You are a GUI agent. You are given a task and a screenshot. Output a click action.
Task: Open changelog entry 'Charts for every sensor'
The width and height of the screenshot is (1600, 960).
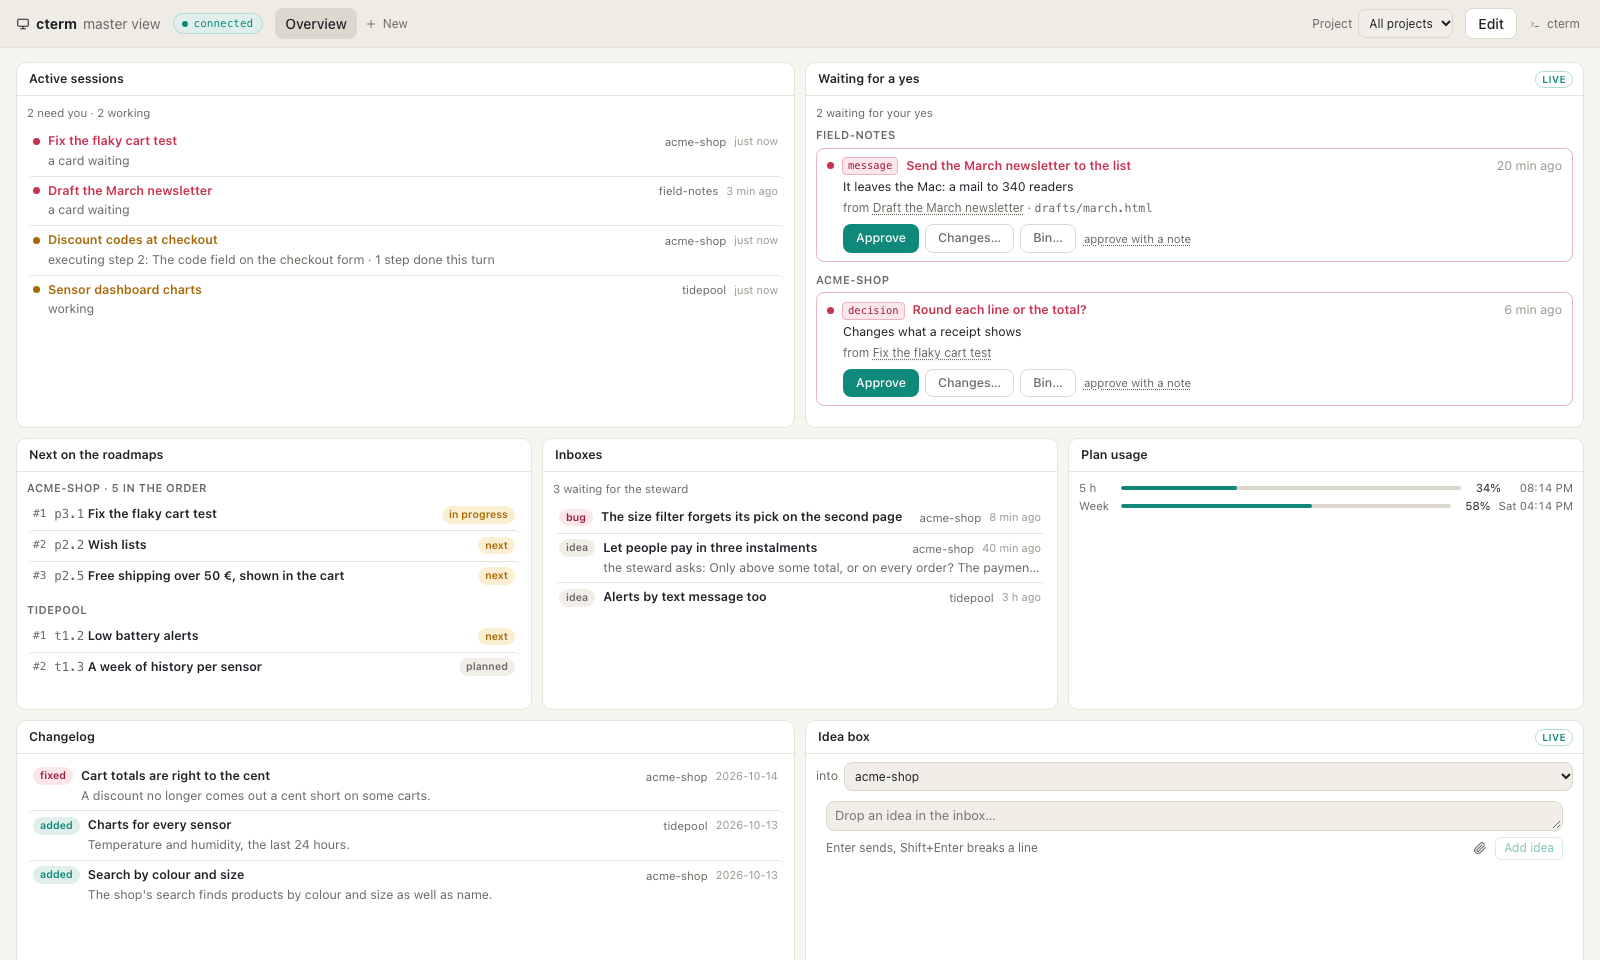406,835
